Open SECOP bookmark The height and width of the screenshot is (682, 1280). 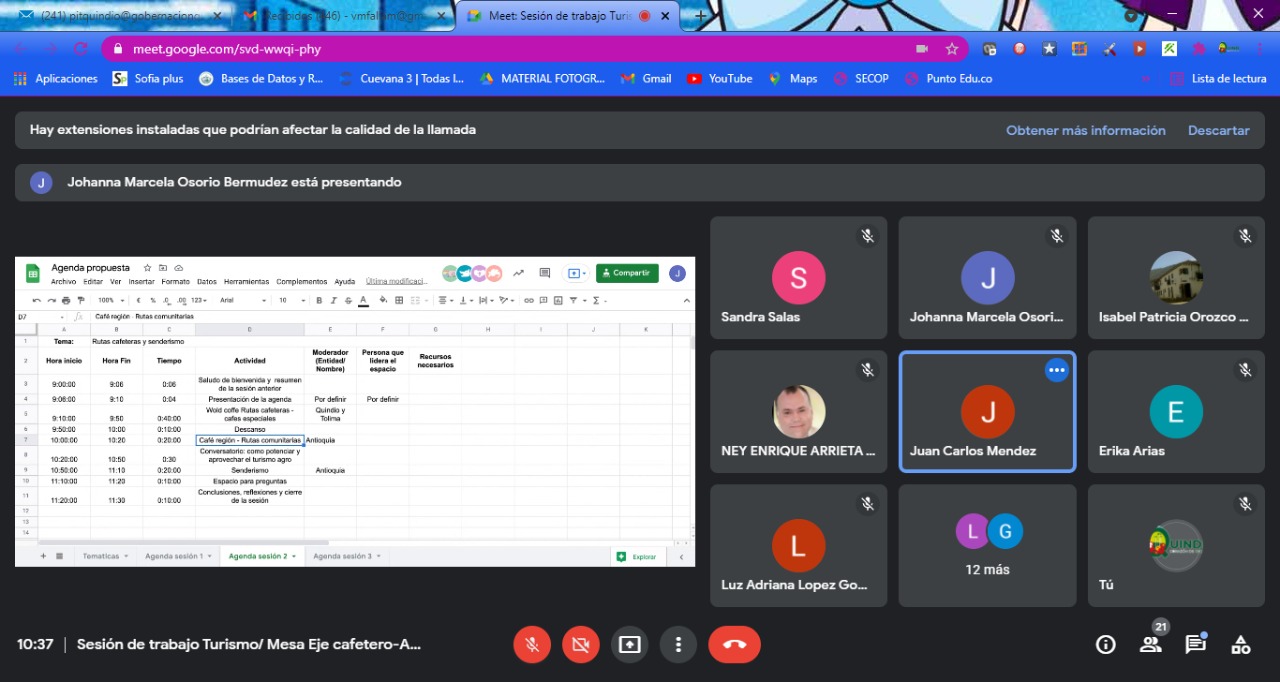click(x=861, y=78)
